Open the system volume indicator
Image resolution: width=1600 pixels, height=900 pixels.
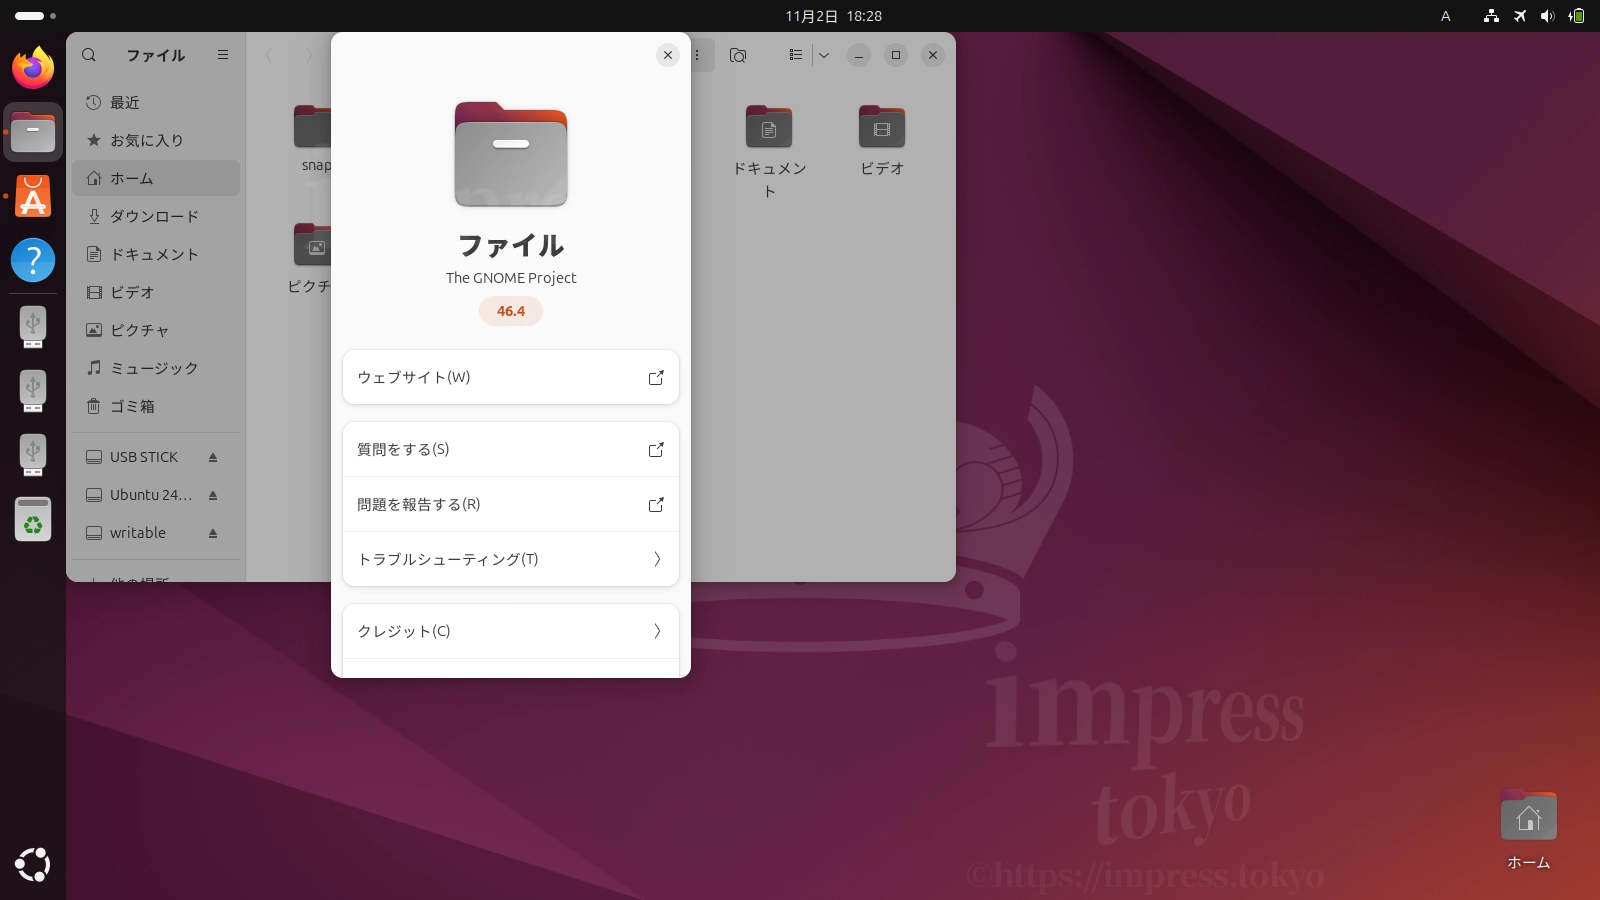[x=1547, y=16]
